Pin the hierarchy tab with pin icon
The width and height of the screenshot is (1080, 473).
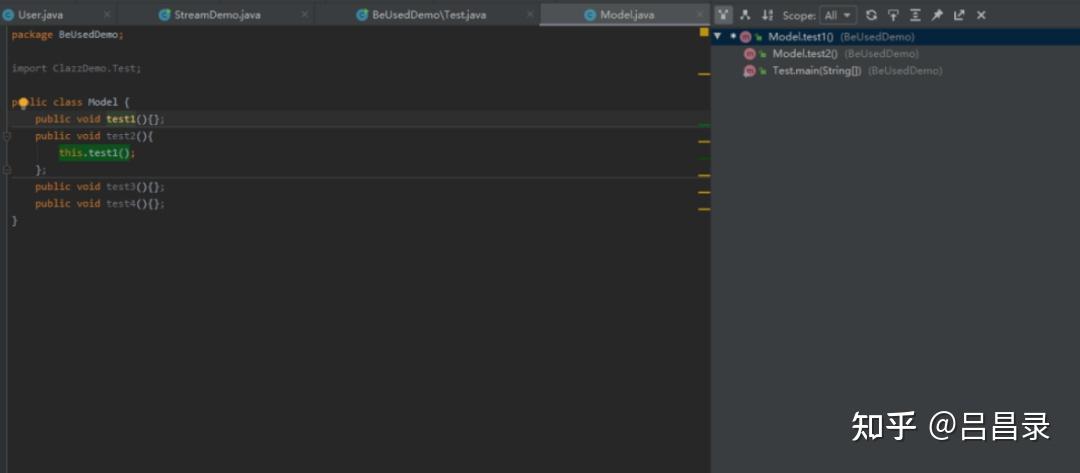point(937,15)
